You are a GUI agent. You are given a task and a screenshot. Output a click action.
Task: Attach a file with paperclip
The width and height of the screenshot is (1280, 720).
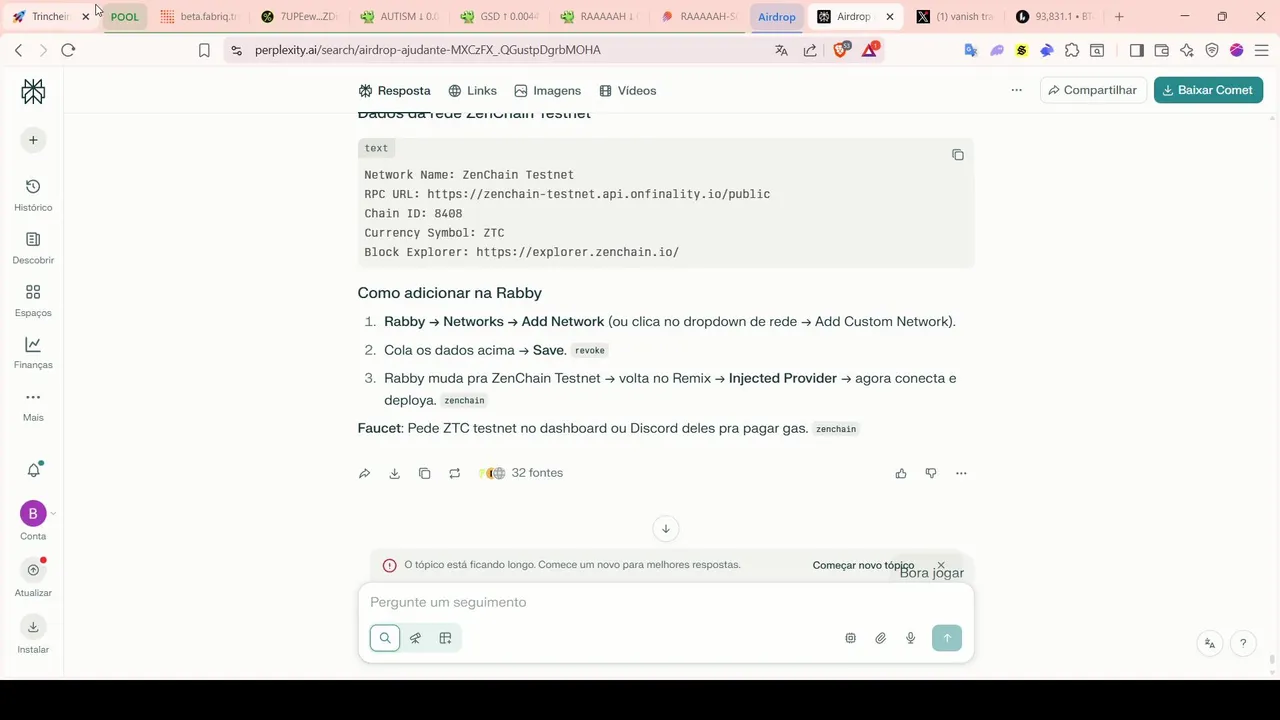click(880, 638)
